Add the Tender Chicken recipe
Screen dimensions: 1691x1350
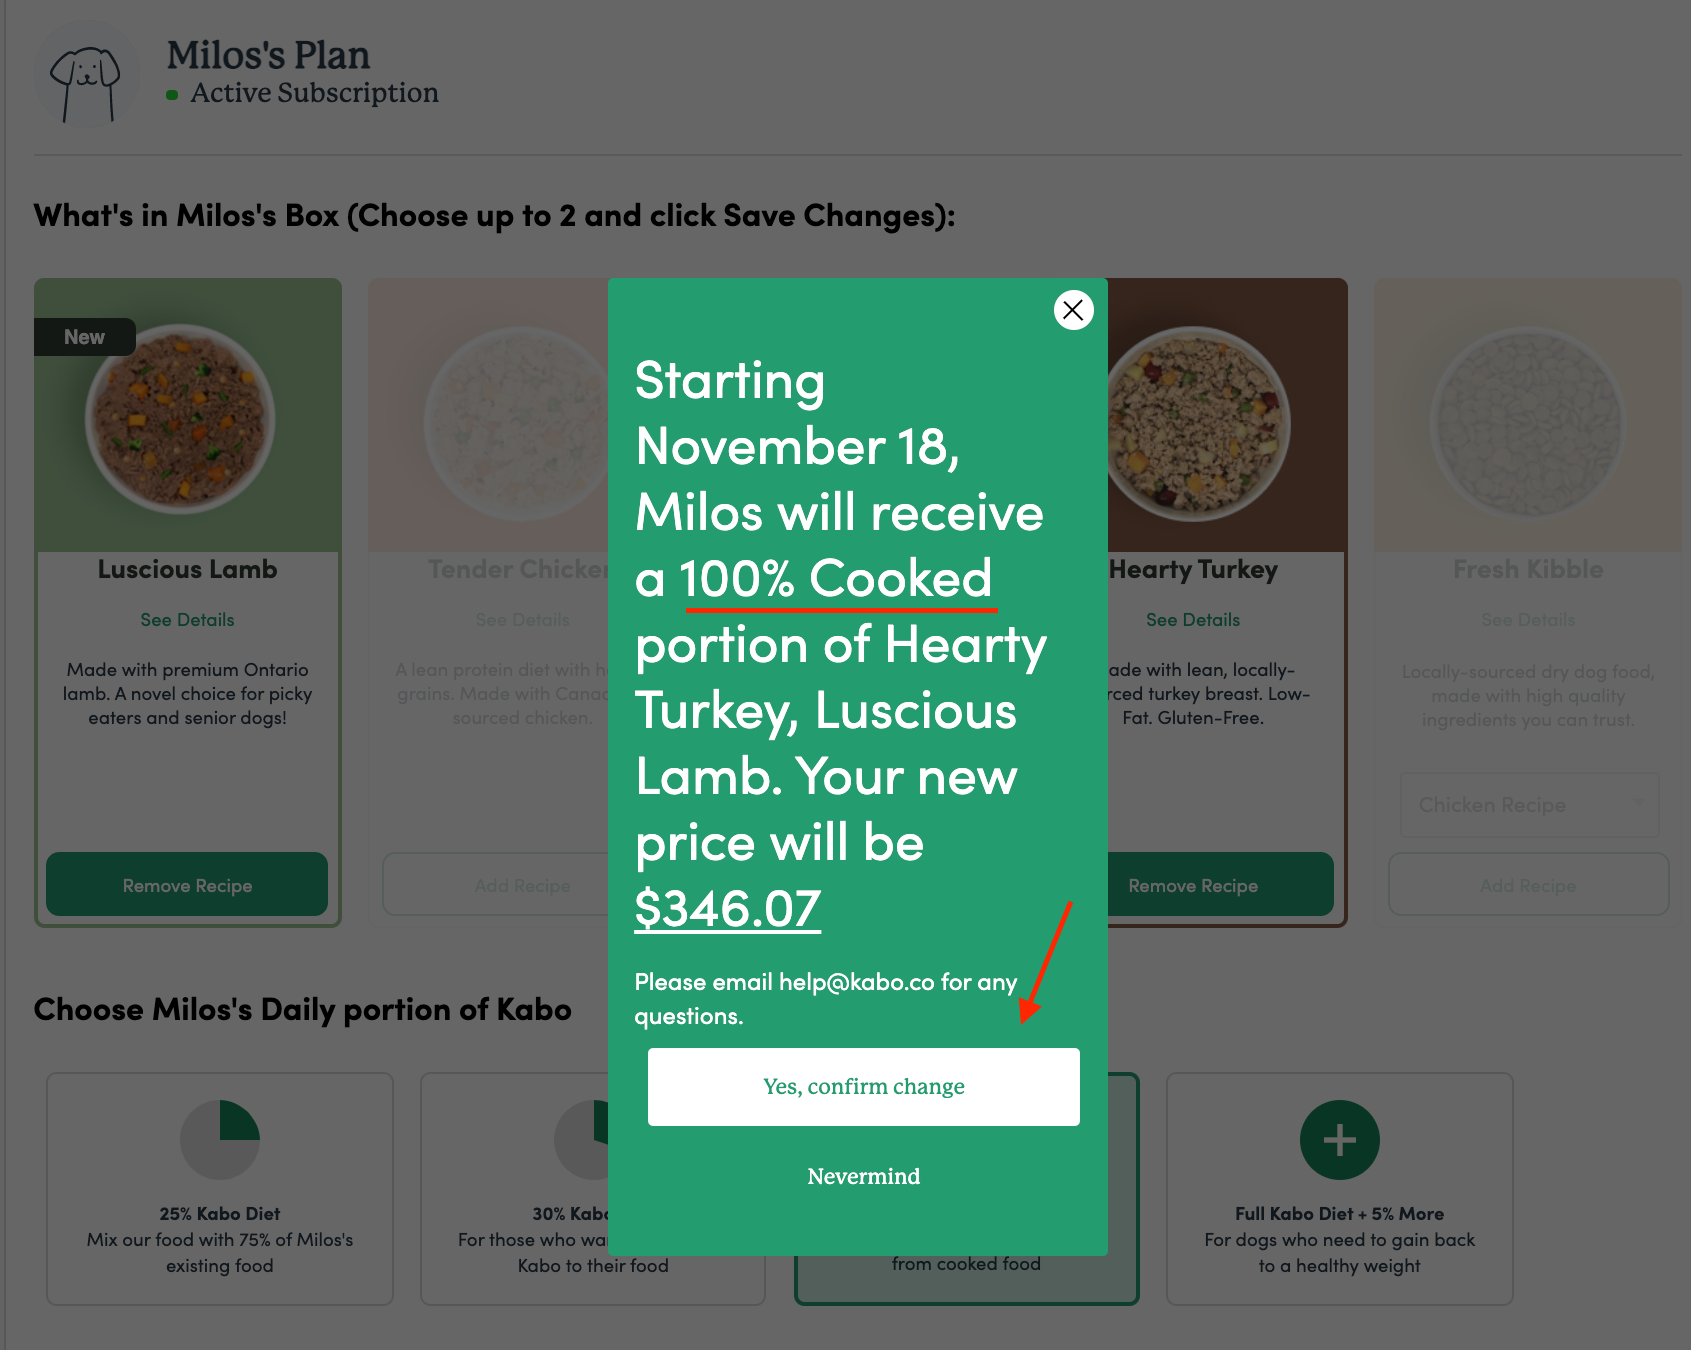pos(497,885)
